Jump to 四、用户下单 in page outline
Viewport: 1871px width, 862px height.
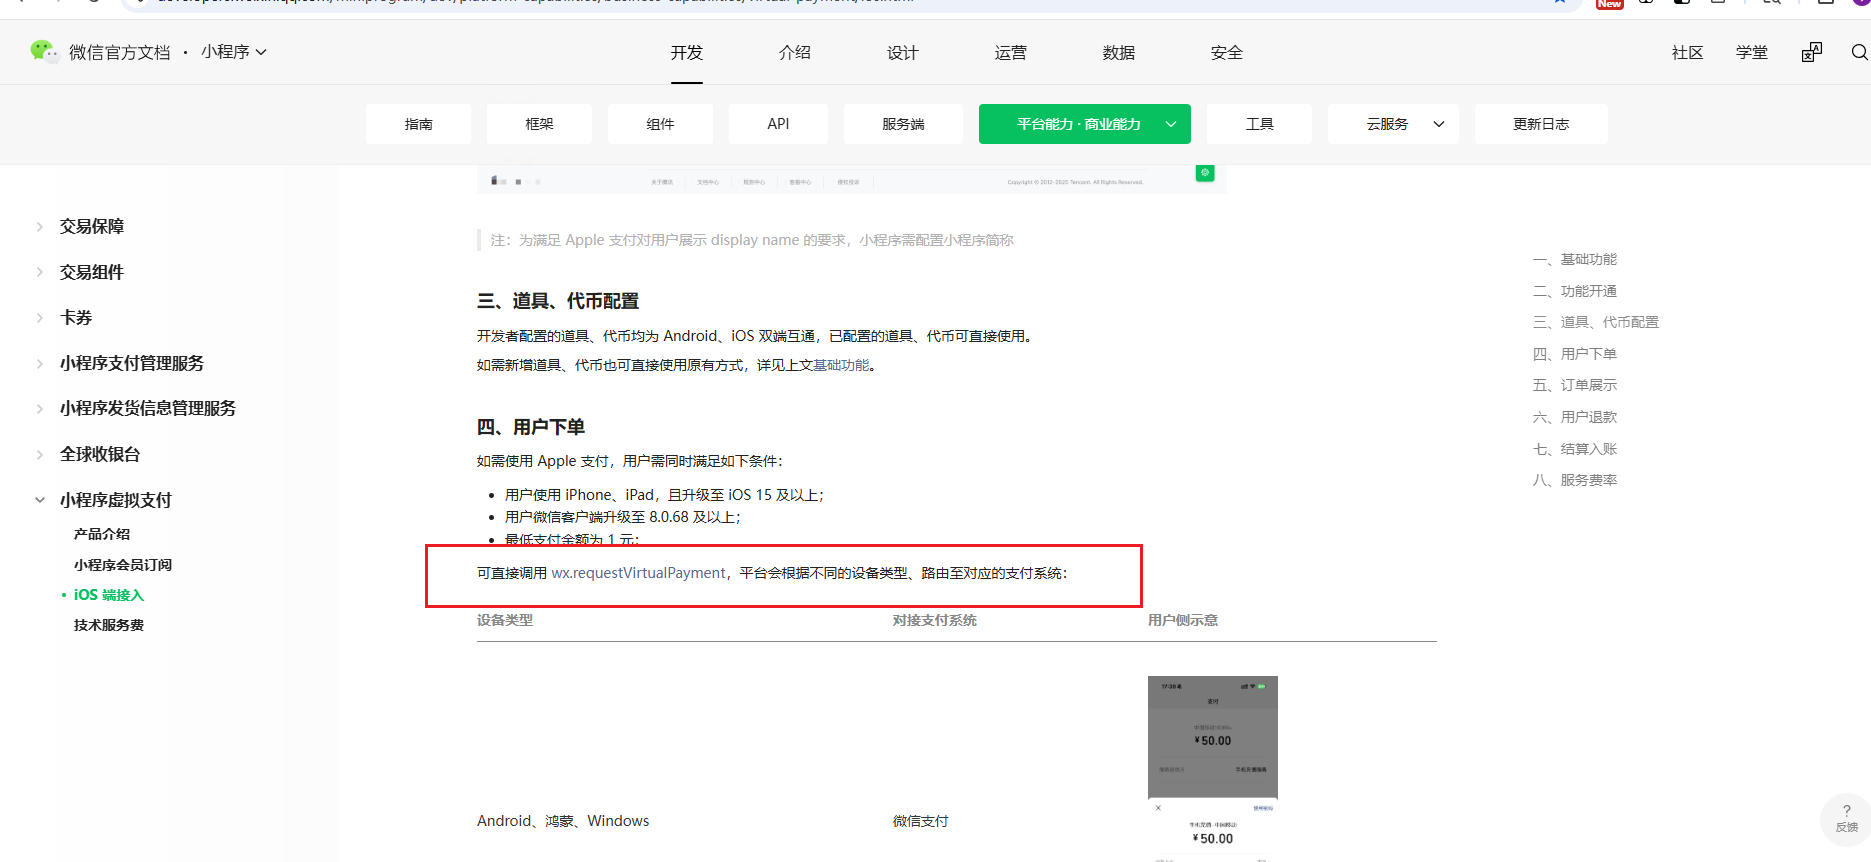(x=1575, y=354)
